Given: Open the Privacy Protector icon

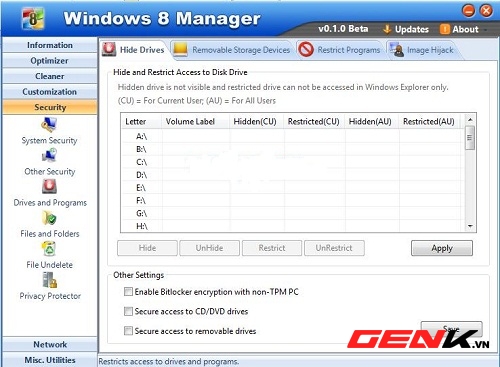Looking at the screenshot, I should tap(50, 280).
